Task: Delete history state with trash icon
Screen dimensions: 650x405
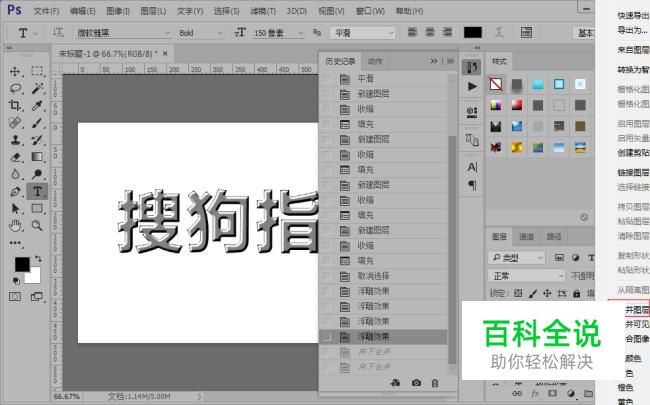Action: tap(435, 383)
